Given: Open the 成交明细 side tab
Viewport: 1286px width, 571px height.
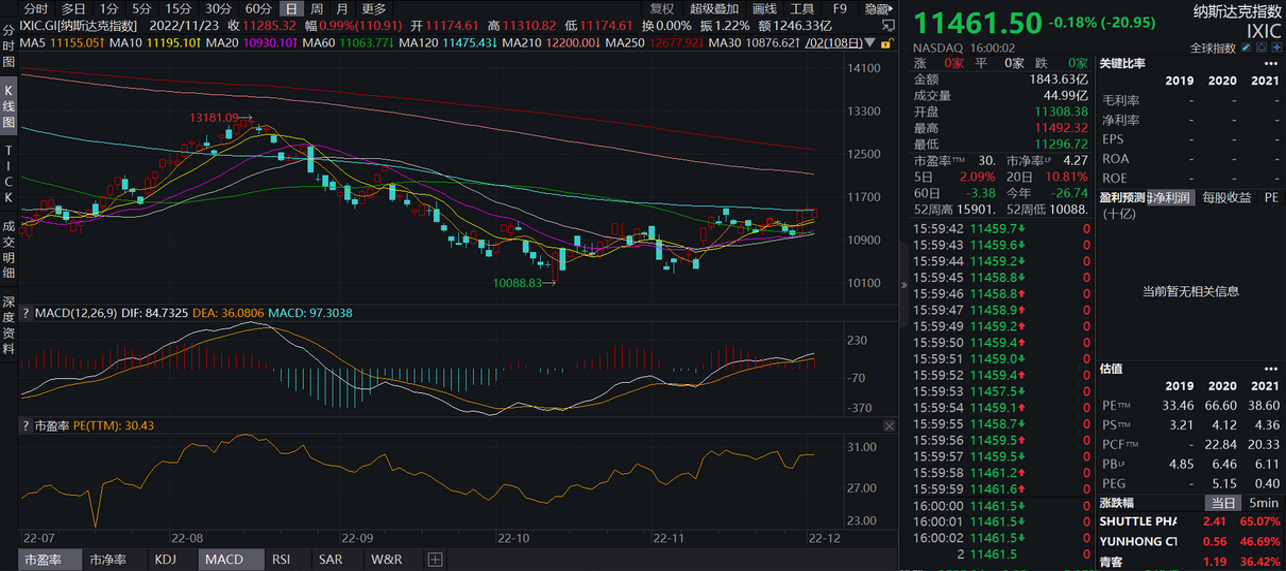Looking at the screenshot, I should [9, 250].
